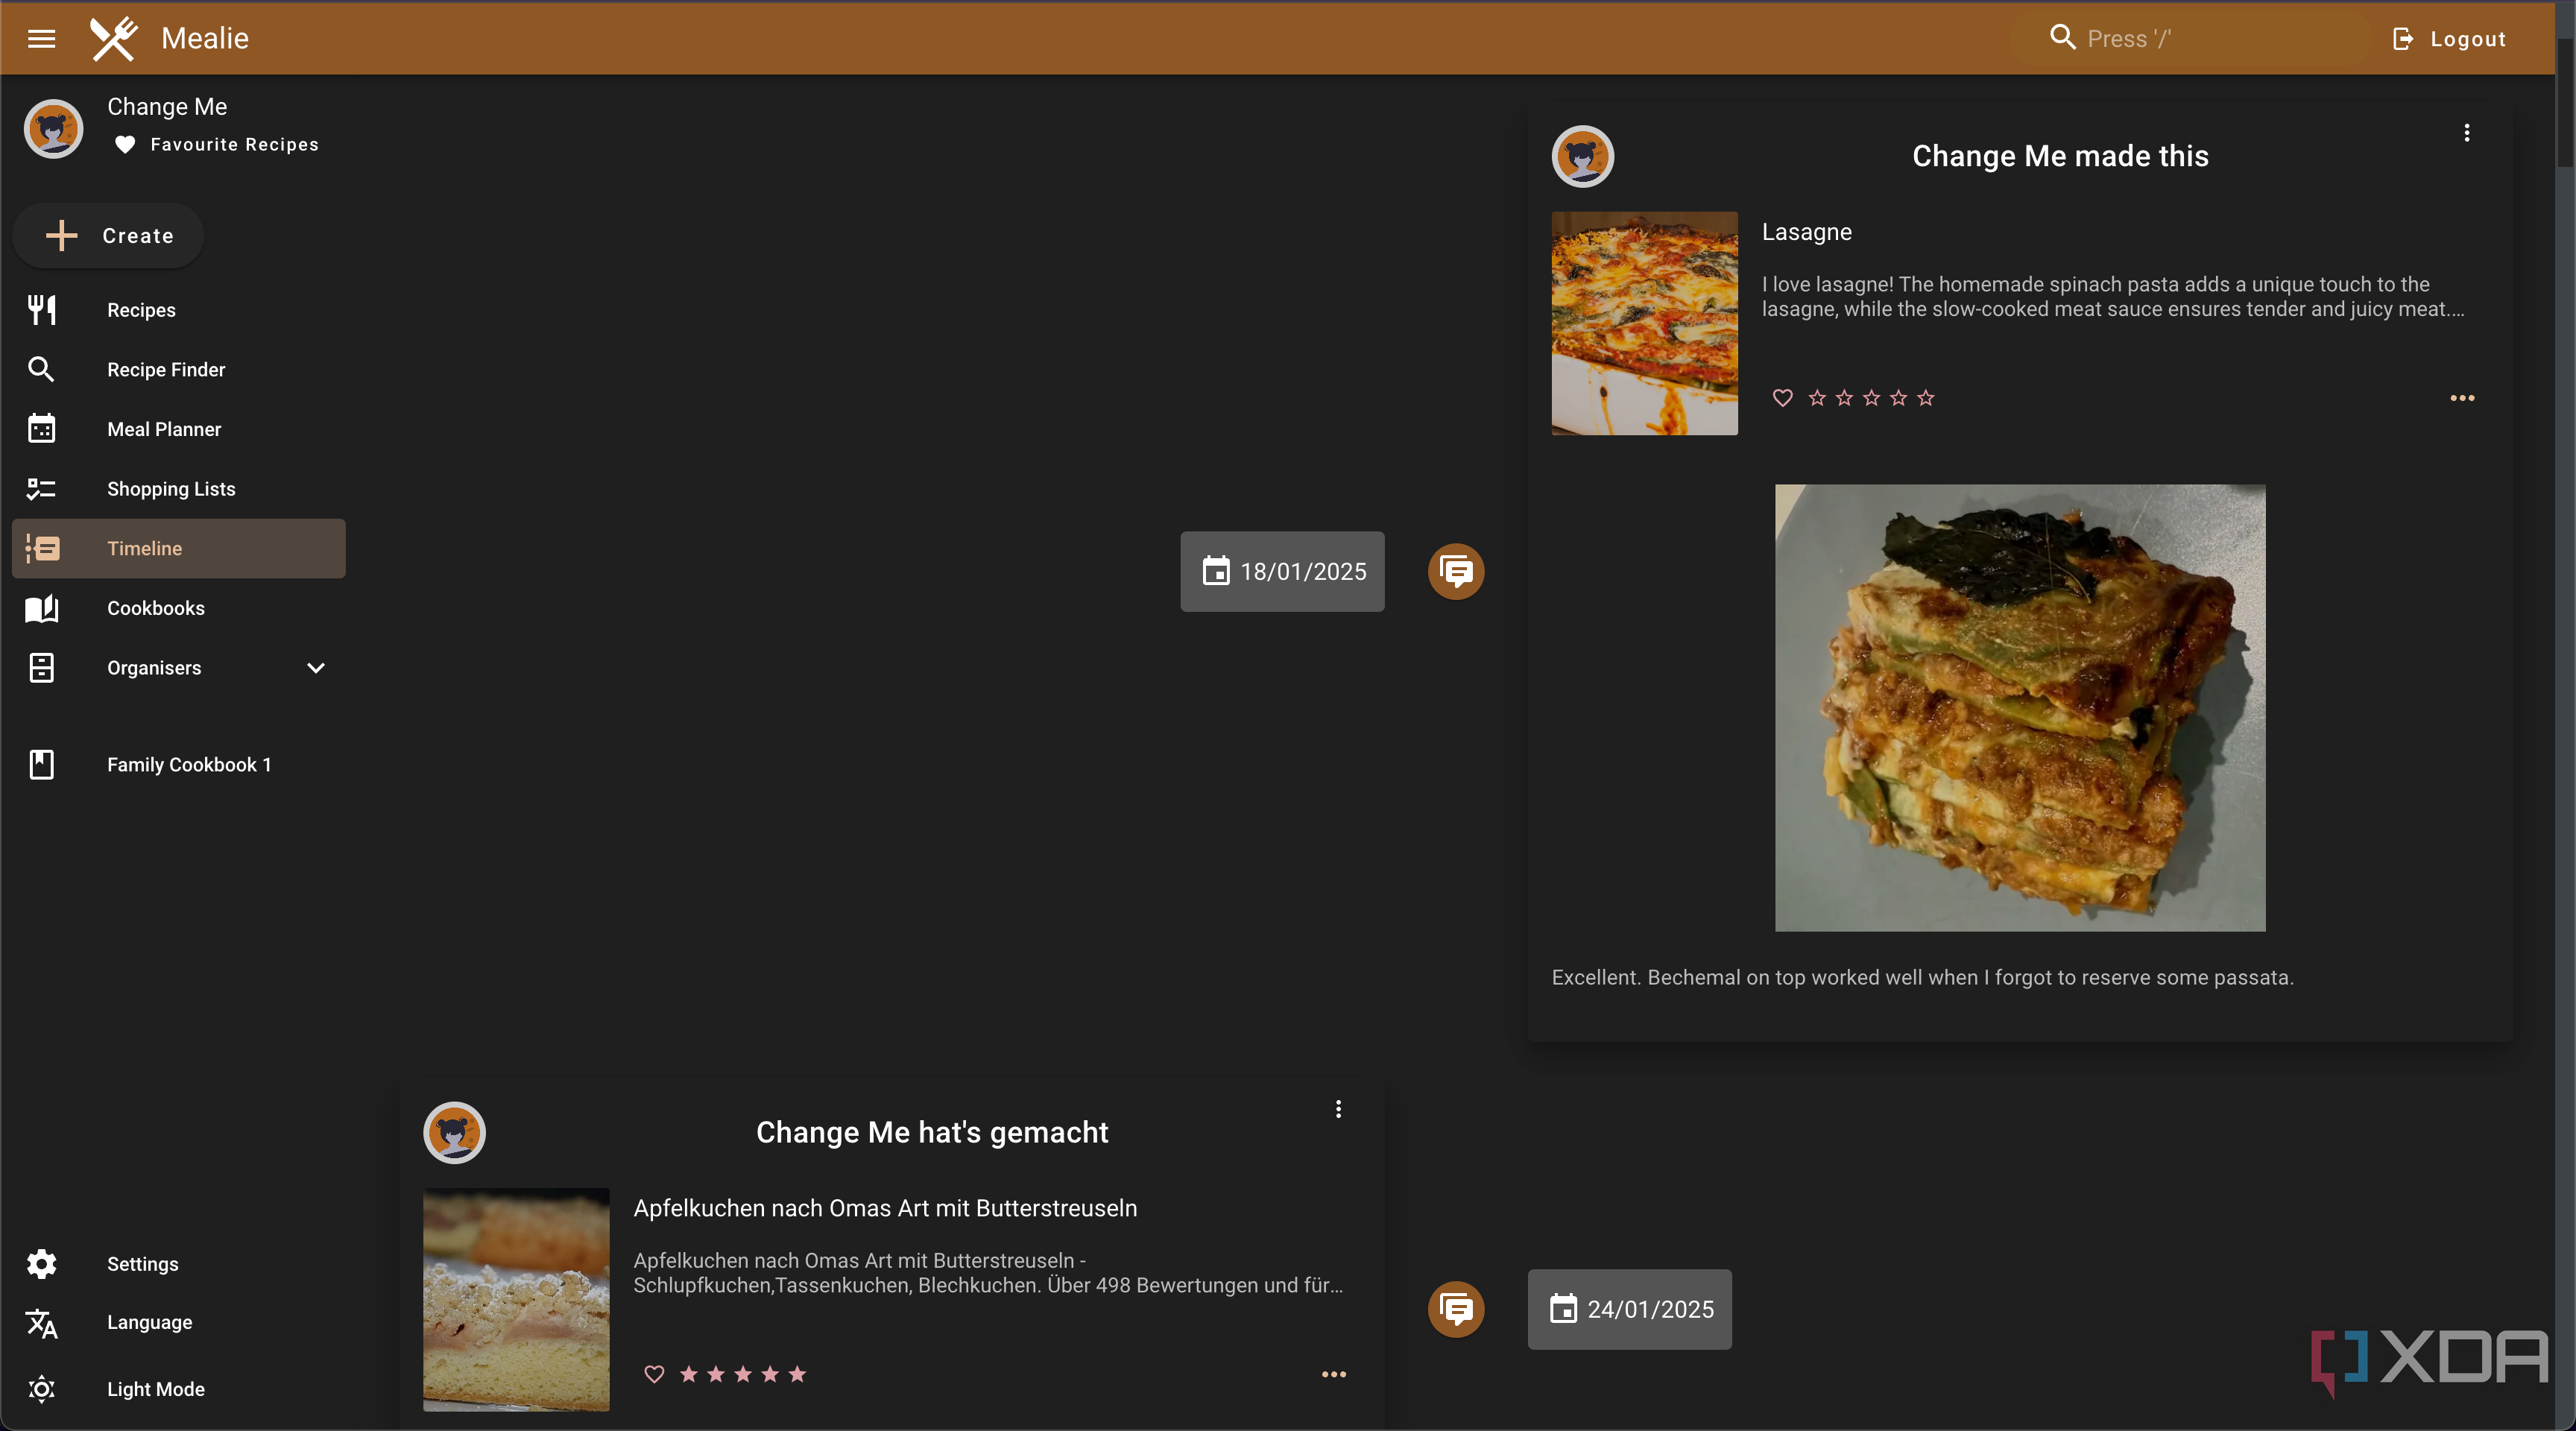The height and width of the screenshot is (1431, 2576).
Task: Open Meal Planner from the sidebar
Action: [178, 429]
